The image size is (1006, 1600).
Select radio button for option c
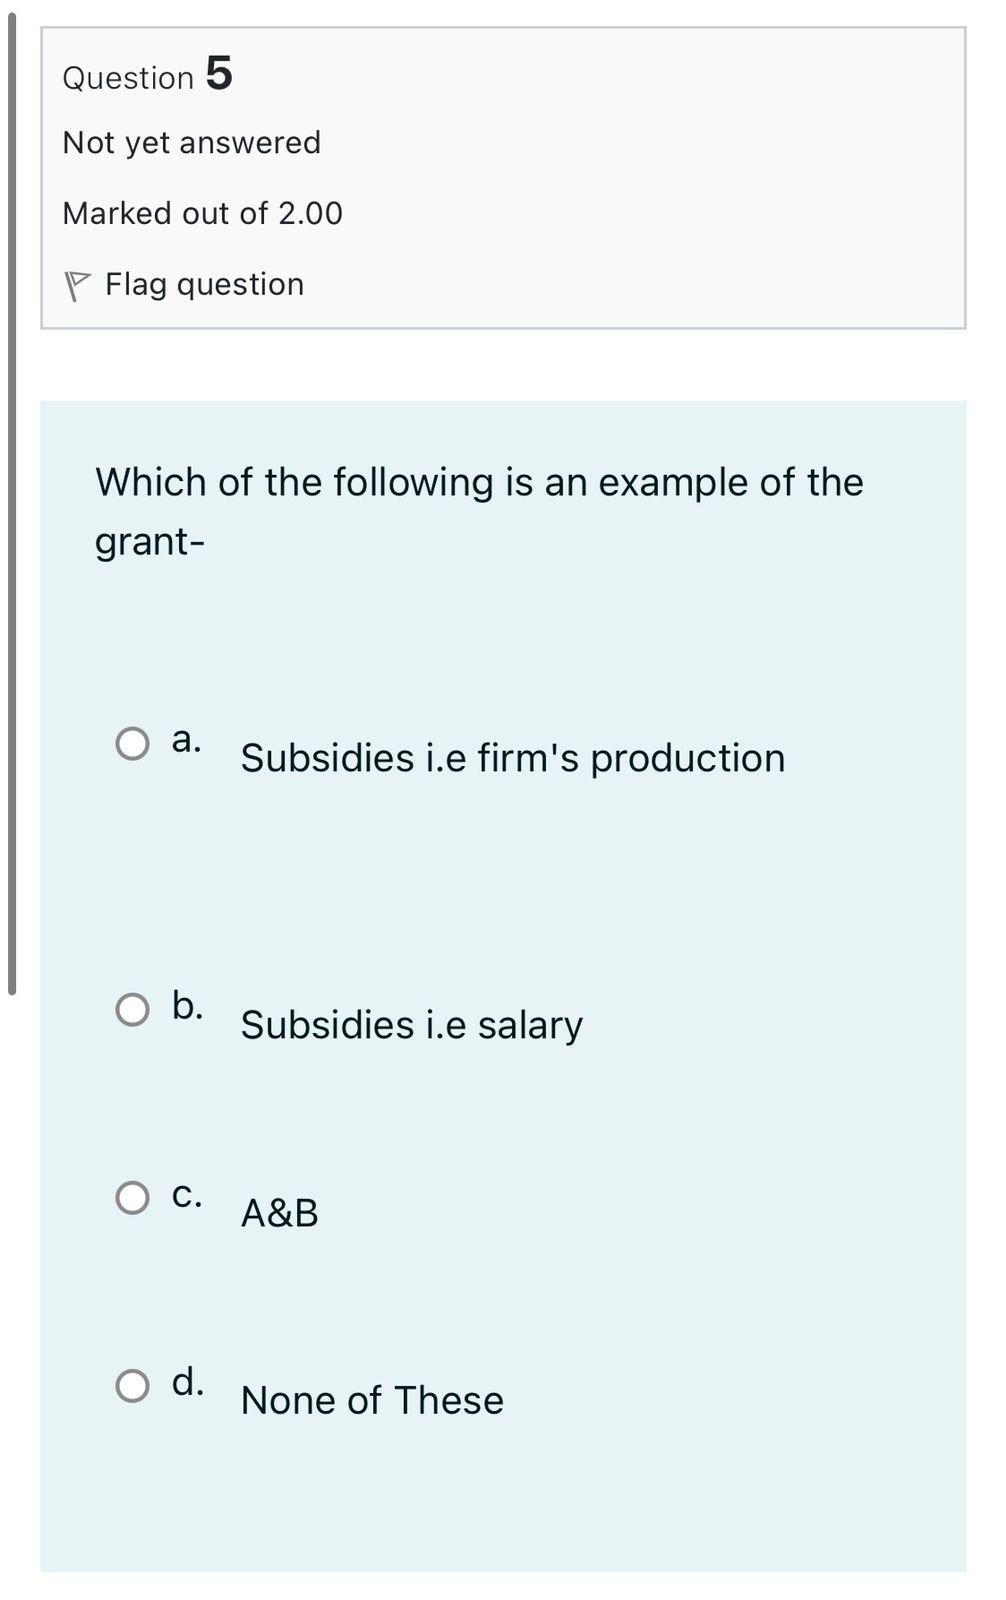coord(132,1196)
